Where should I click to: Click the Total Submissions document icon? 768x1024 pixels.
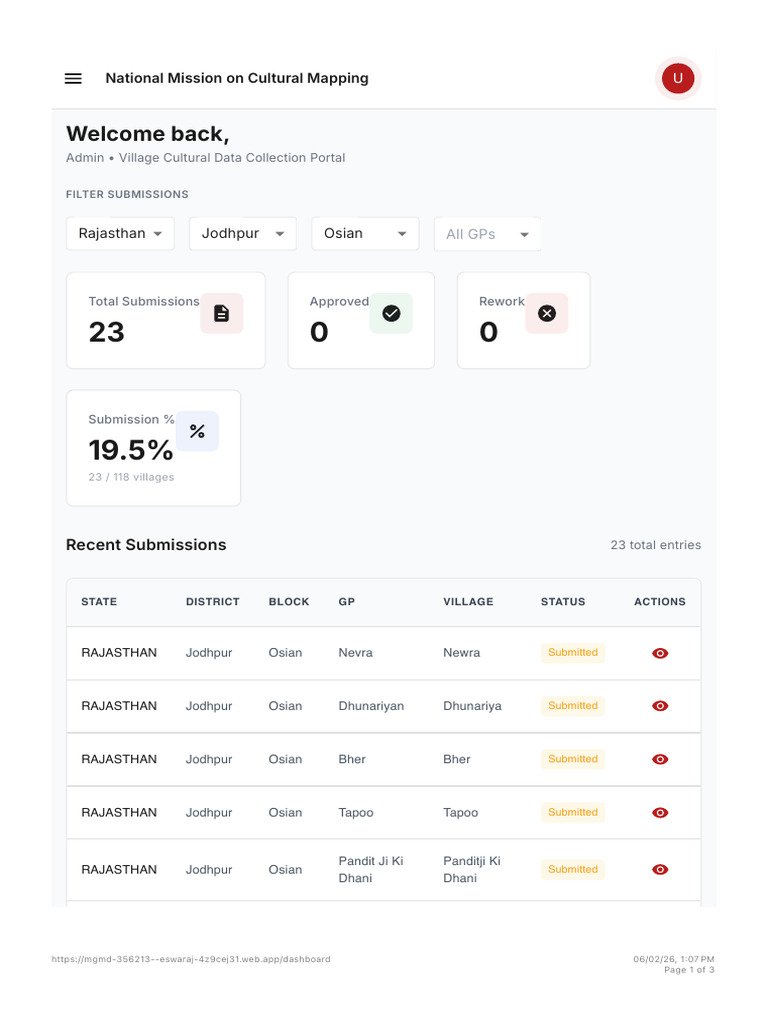pos(221,313)
